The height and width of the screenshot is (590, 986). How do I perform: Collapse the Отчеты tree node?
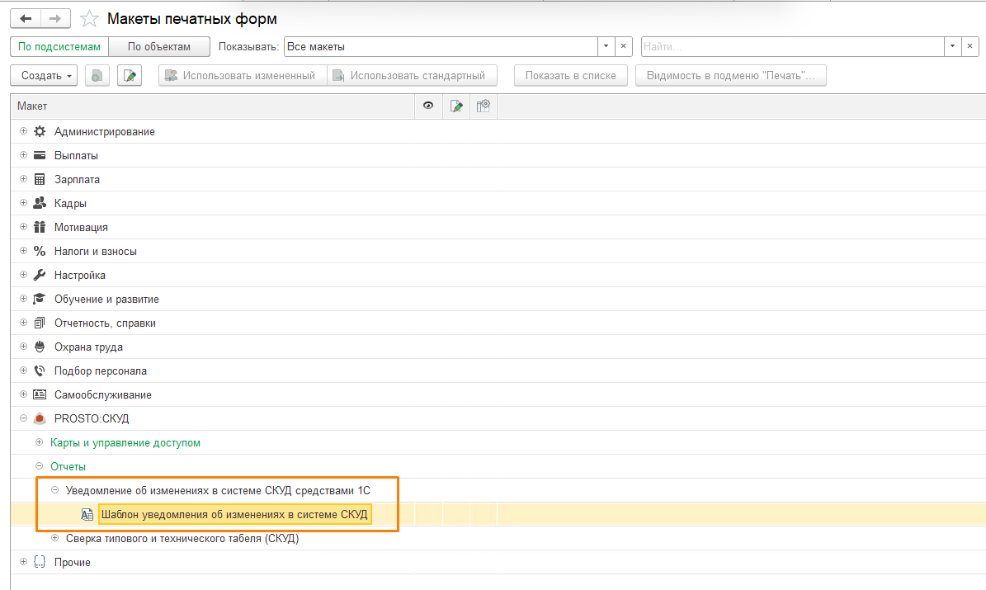[x=39, y=467]
